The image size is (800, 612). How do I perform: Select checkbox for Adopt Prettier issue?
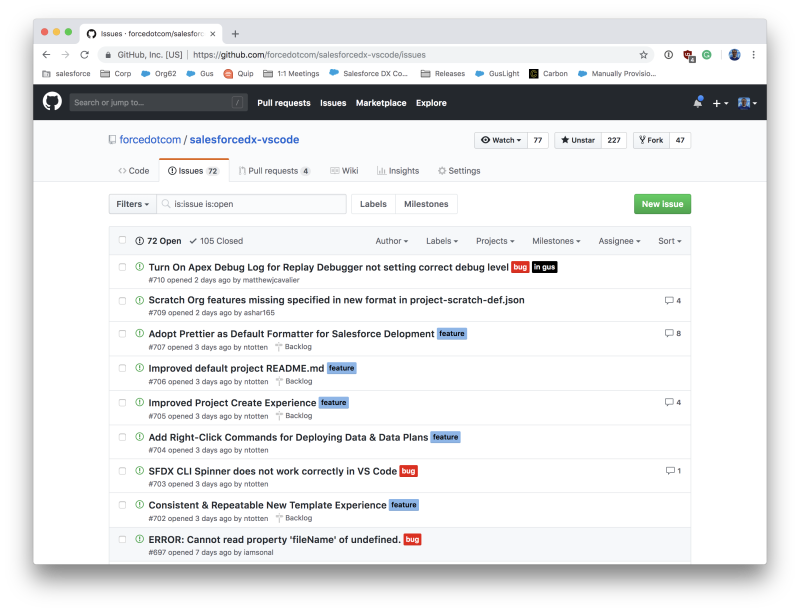tap(122, 334)
